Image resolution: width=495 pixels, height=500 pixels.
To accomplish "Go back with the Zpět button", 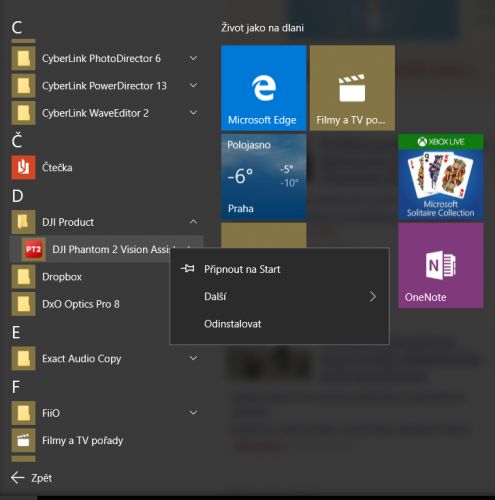I will [x=32, y=478].
